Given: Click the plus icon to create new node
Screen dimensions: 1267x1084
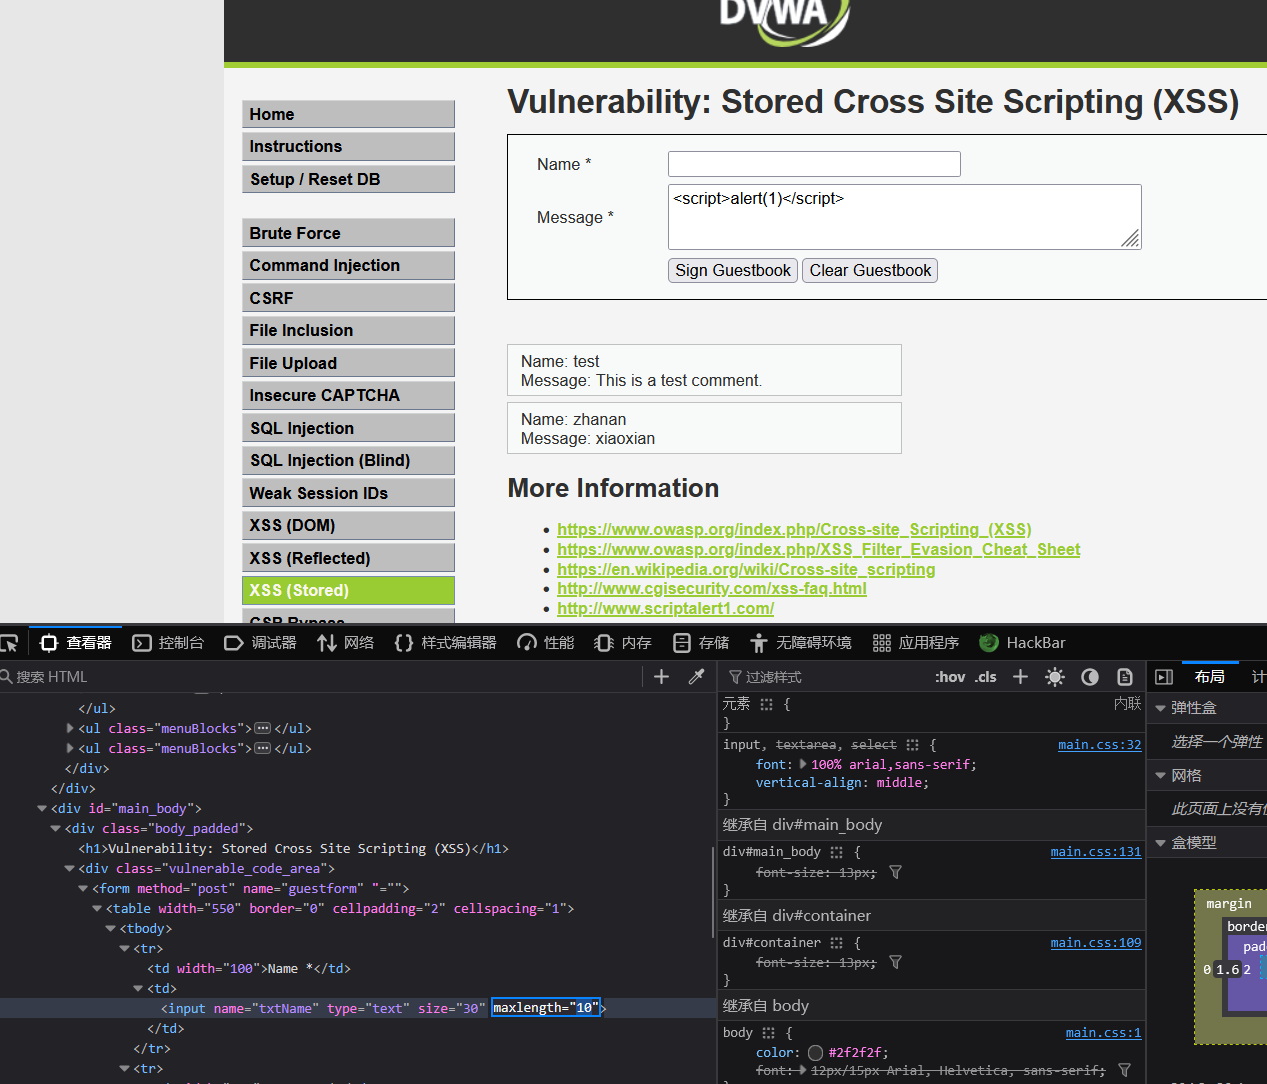Looking at the screenshot, I should click(661, 677).
